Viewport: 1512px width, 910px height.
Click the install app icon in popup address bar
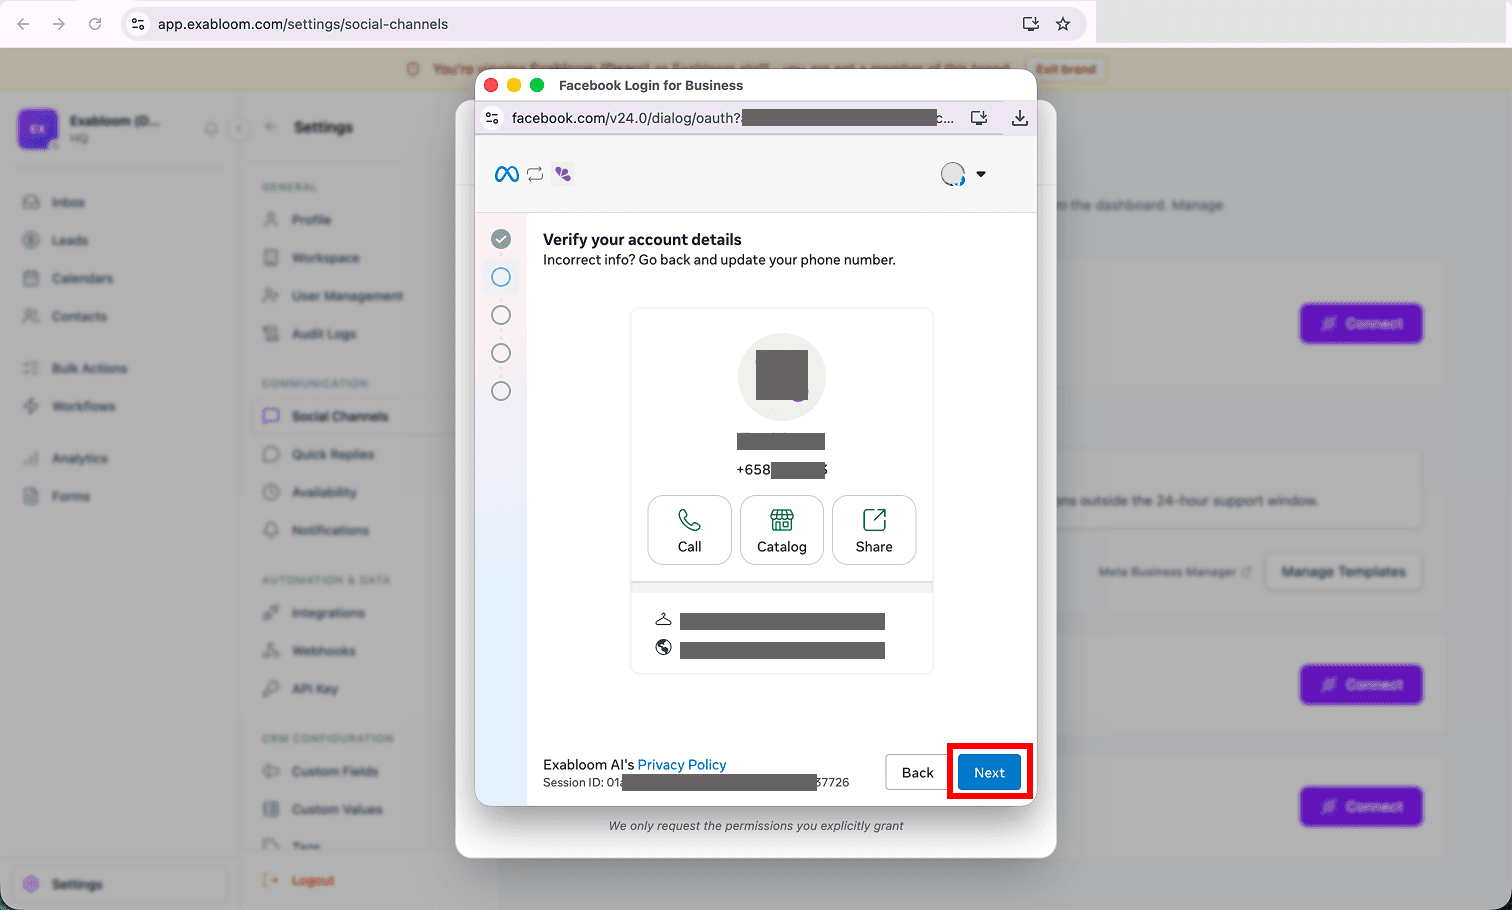(x=979, y=118)
